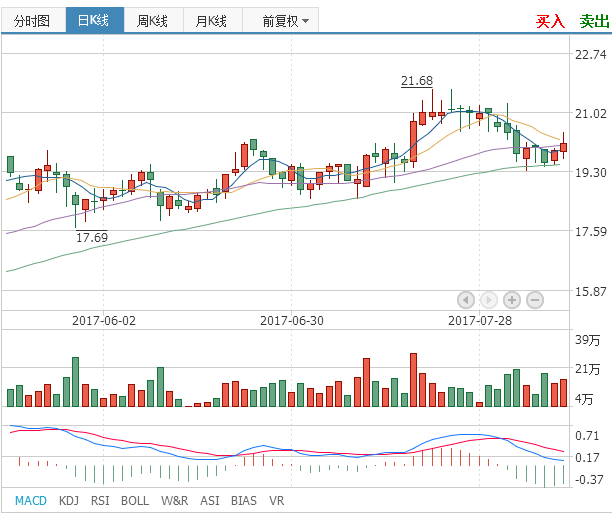Image resolution: width=612 pixels, height=516 pixels.
Task: Click the scroll right arrow icon
Action: (488, 299)
